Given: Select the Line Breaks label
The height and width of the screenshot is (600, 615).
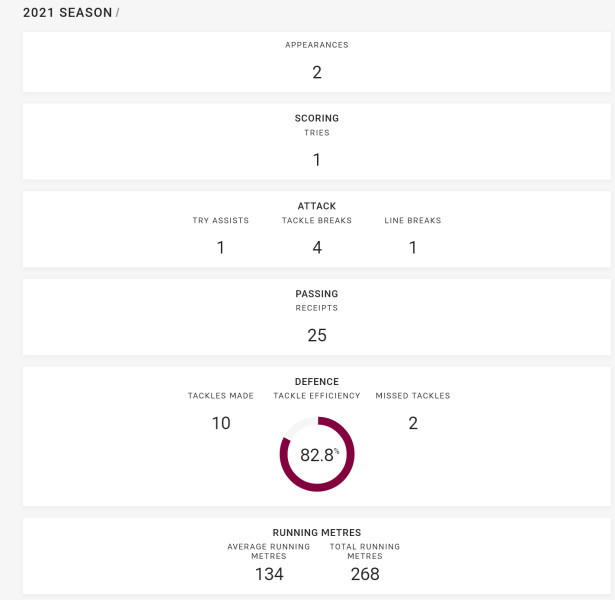Looking at the screenshot, I should 413,220.
